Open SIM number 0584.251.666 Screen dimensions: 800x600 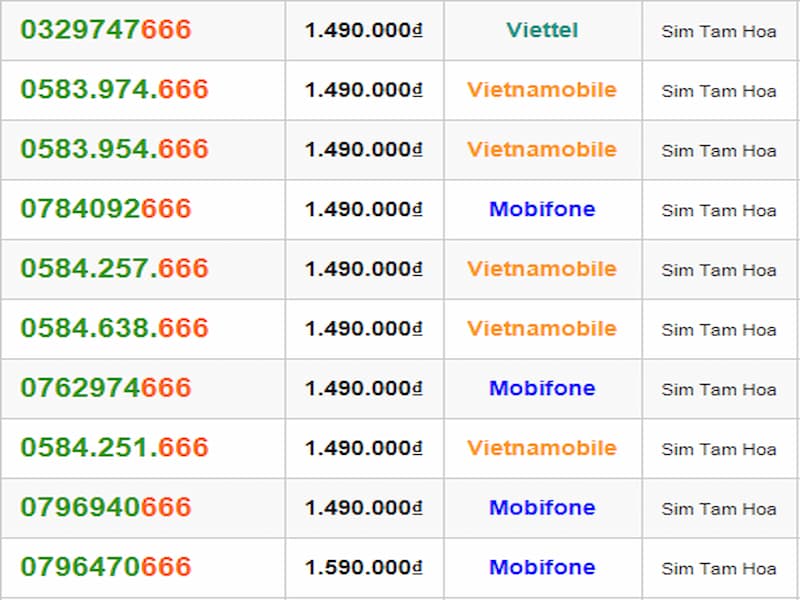click(x=114, y=448)
